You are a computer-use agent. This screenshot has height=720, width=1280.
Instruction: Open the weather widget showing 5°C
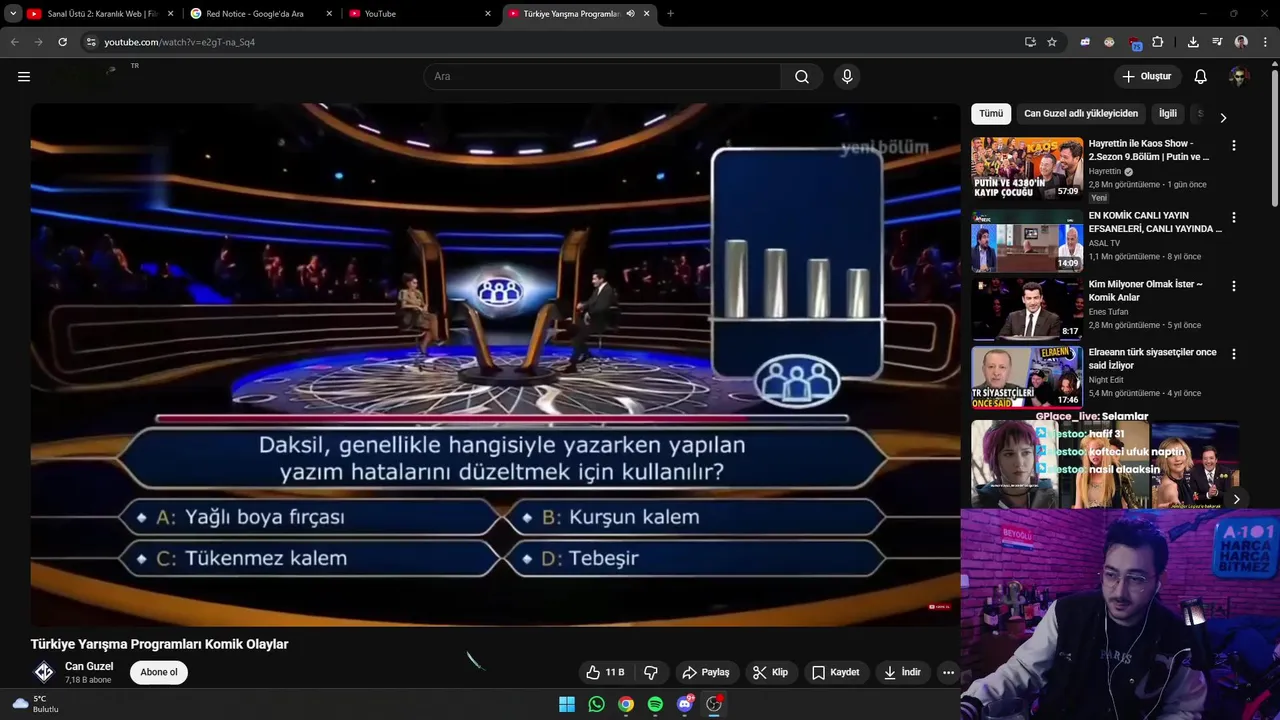[35, 704]
